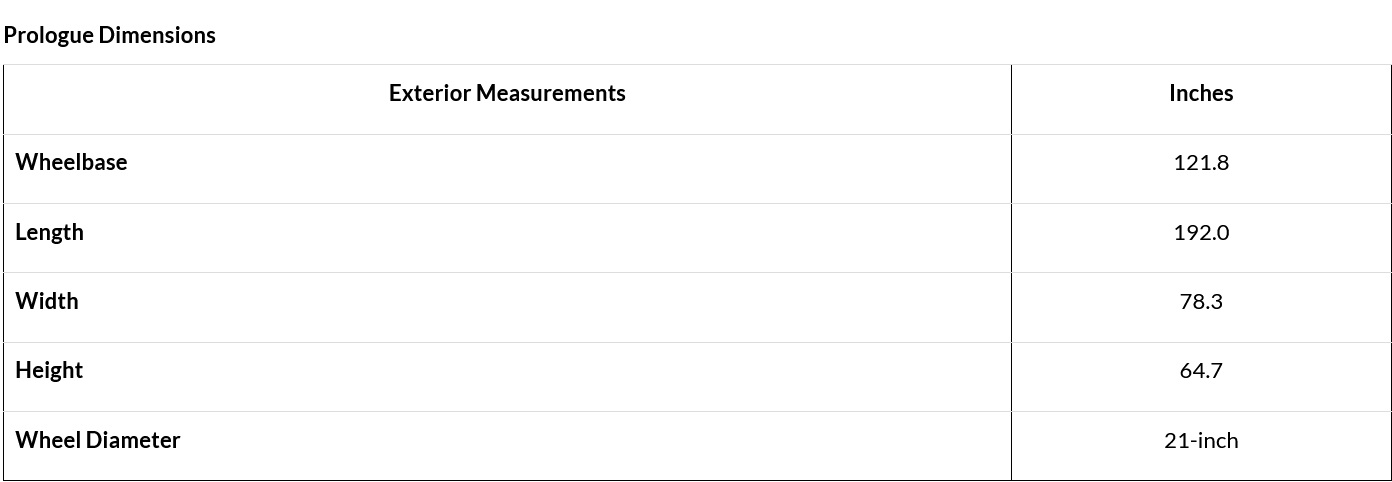Select the 64.7 height value
1392x482 pixels.
pos(1201,370)
